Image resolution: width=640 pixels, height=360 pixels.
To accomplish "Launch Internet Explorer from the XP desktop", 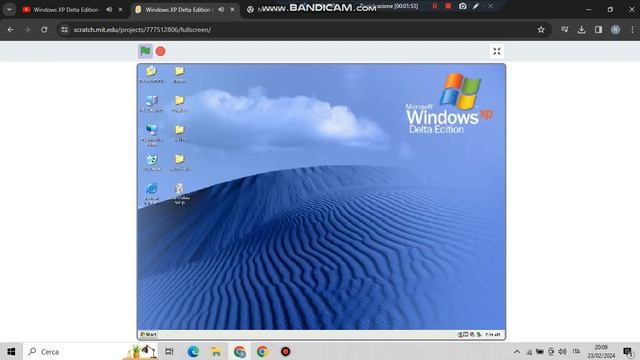I will (x=151, y=193).
